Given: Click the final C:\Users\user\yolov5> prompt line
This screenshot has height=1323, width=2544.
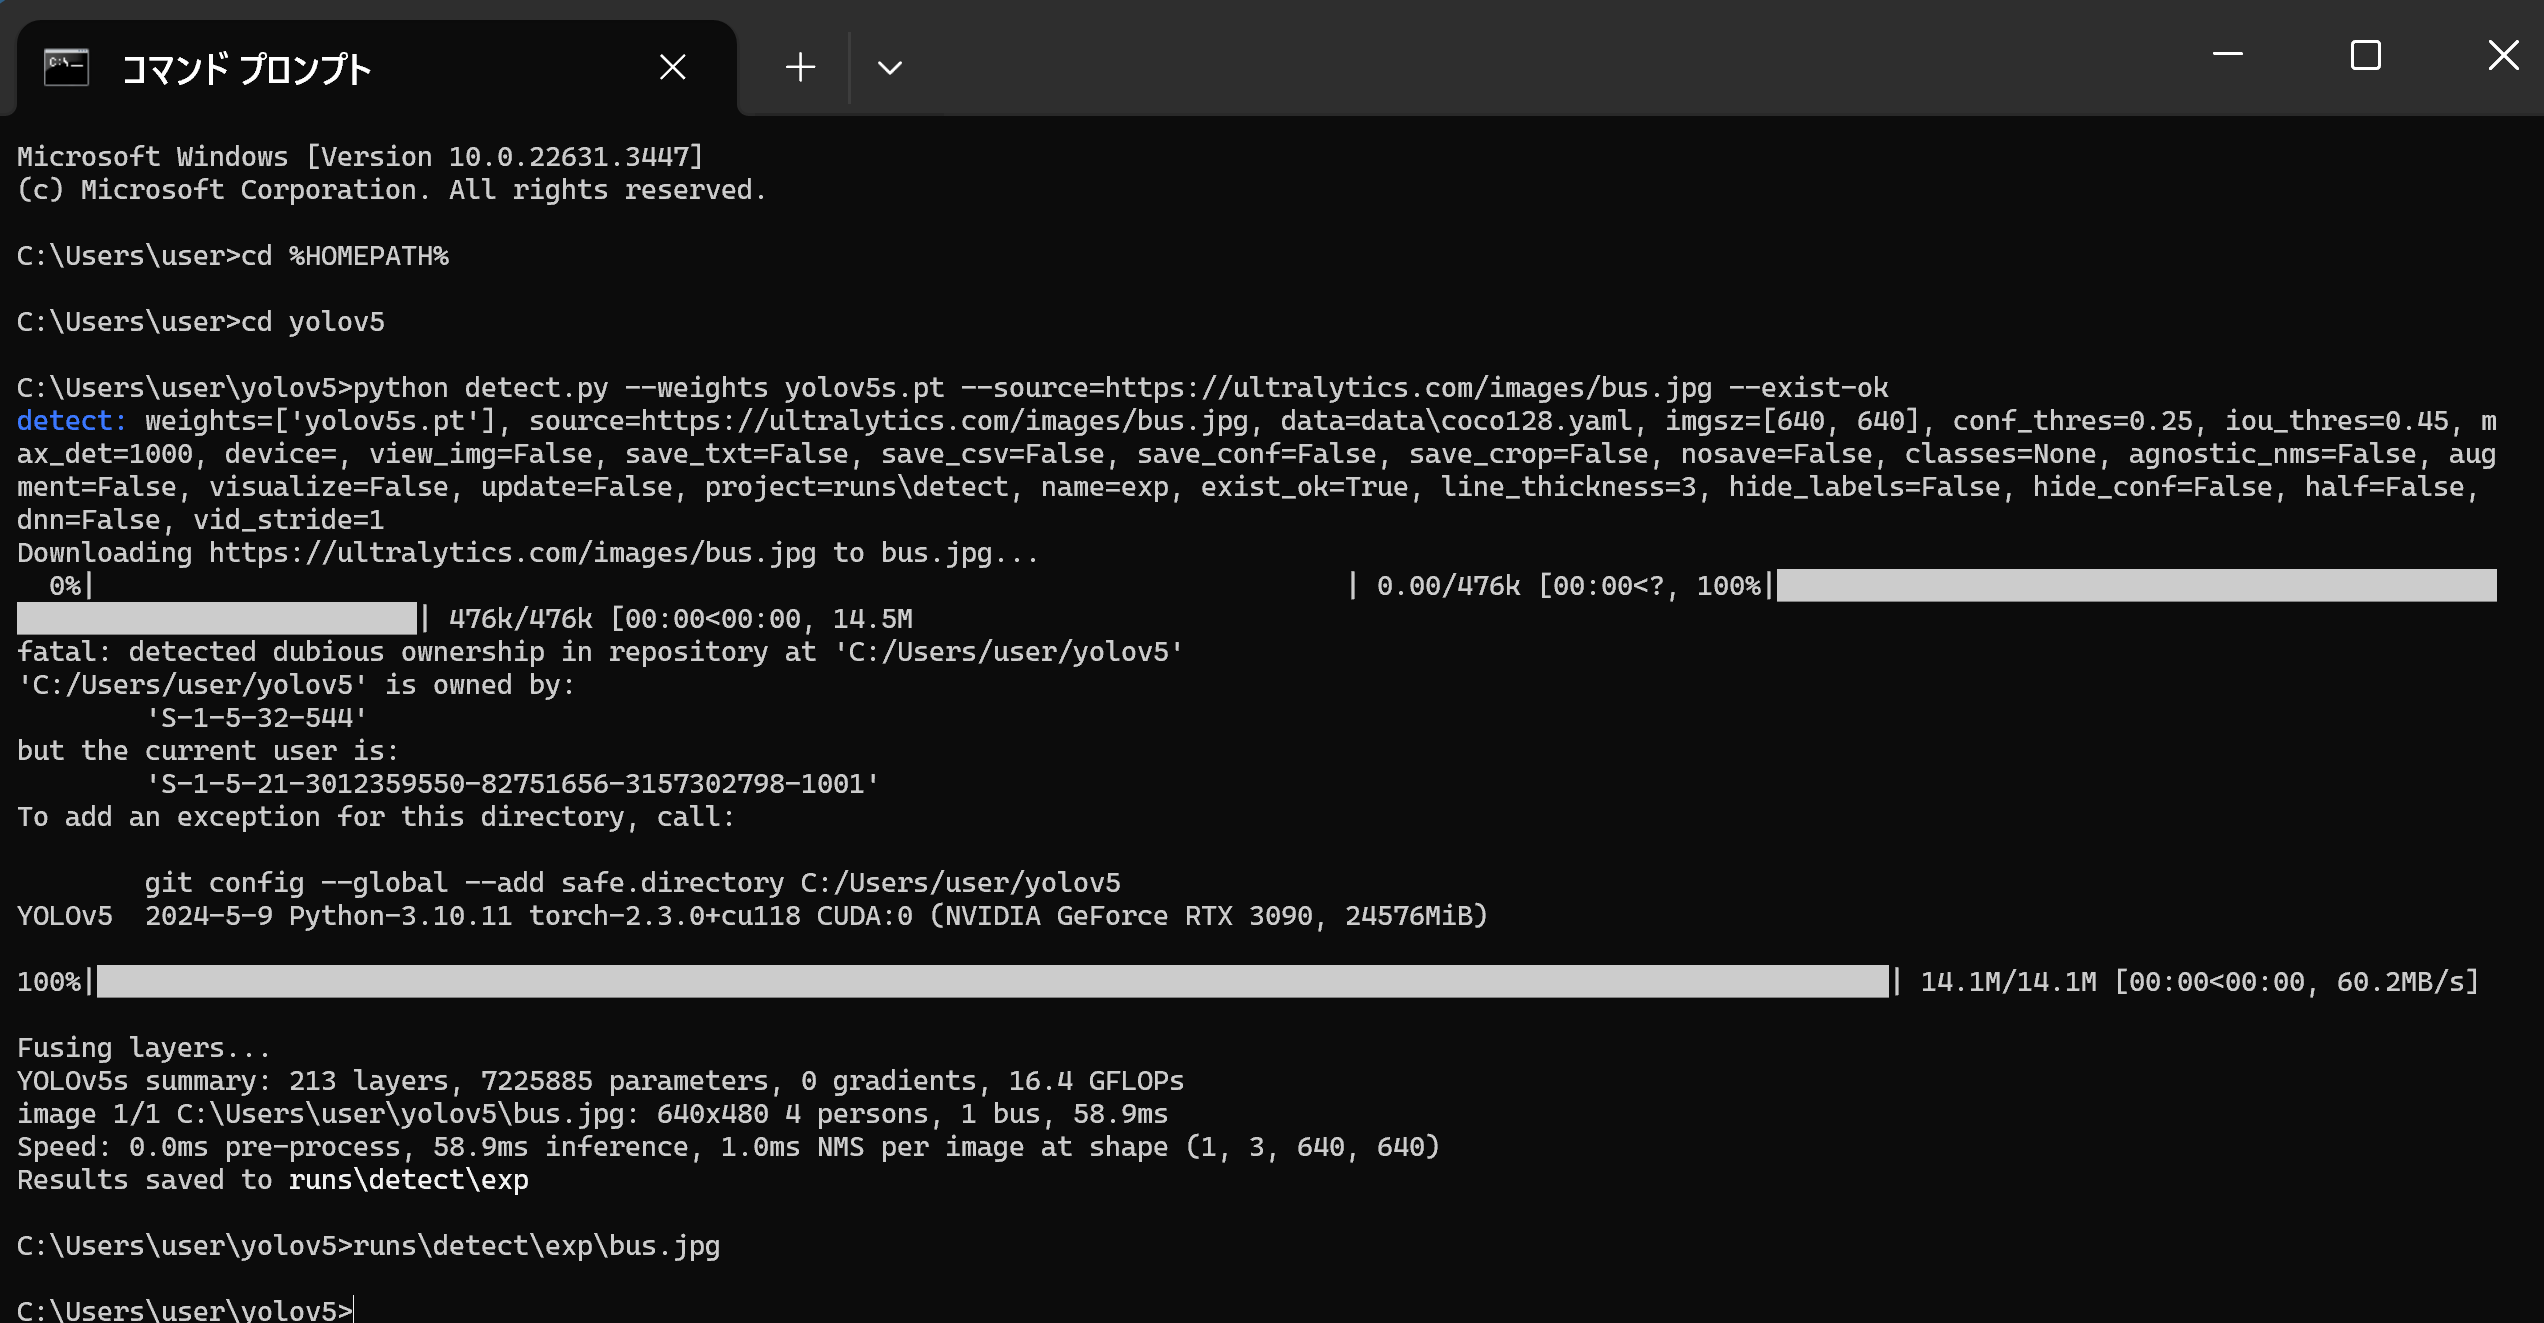Looking at the screenshot, I should tap(185, 1309).
